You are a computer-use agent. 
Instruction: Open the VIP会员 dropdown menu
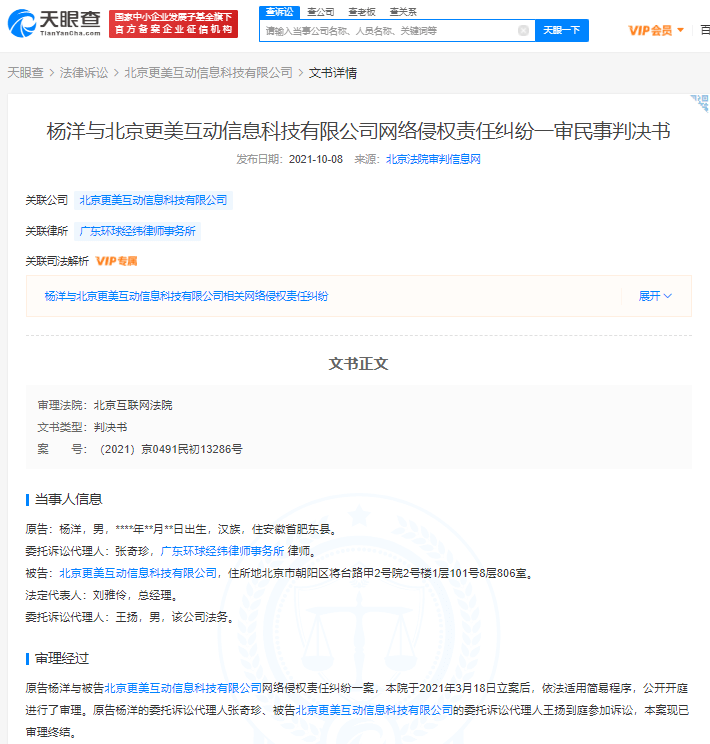[656, 30]
